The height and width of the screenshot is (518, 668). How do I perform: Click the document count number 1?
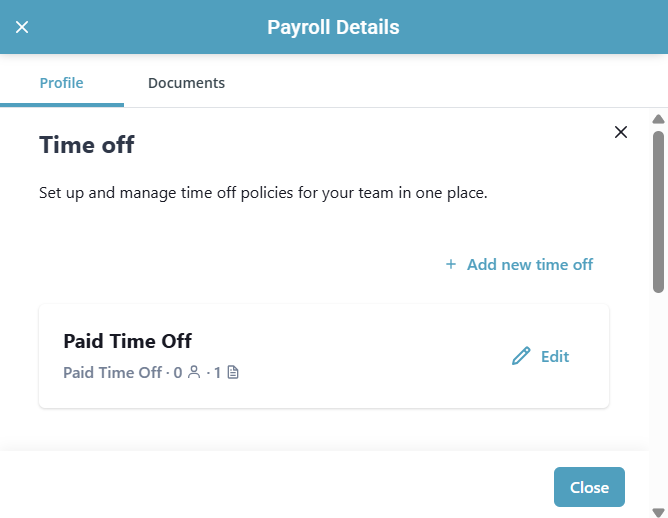217,373
